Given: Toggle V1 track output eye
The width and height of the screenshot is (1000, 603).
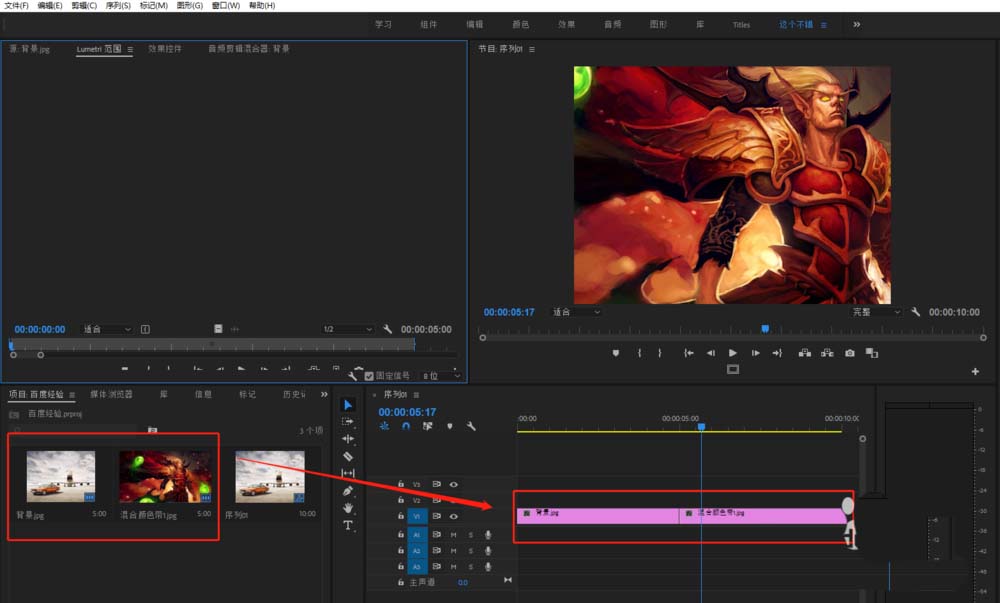Looking at the screenshot, I should [453, 516].
